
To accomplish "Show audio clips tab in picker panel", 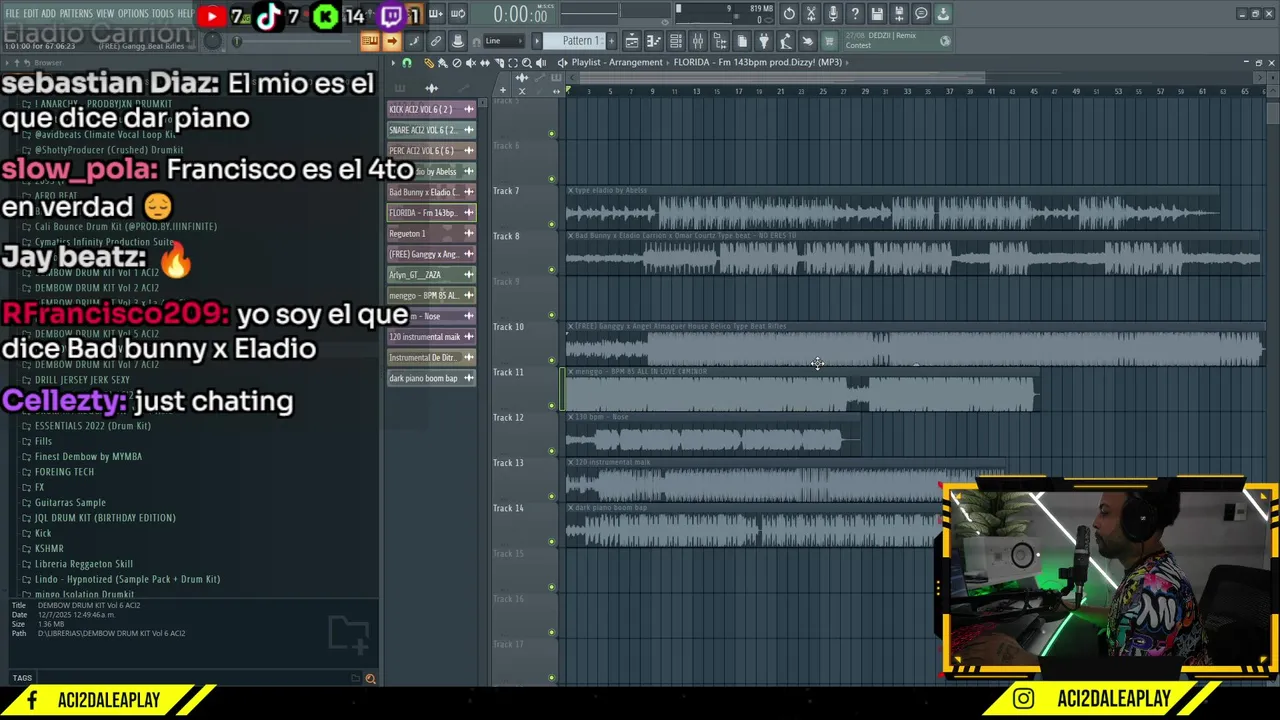I will tap(432, 88).
